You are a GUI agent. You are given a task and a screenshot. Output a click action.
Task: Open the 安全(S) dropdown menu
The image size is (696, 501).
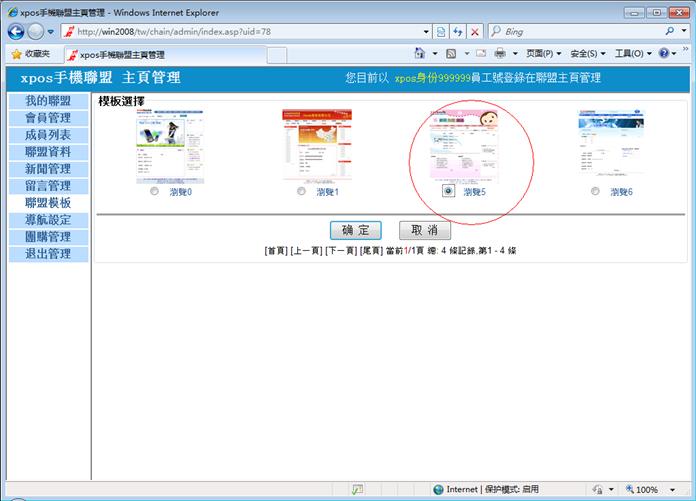(x=587, y=54)
